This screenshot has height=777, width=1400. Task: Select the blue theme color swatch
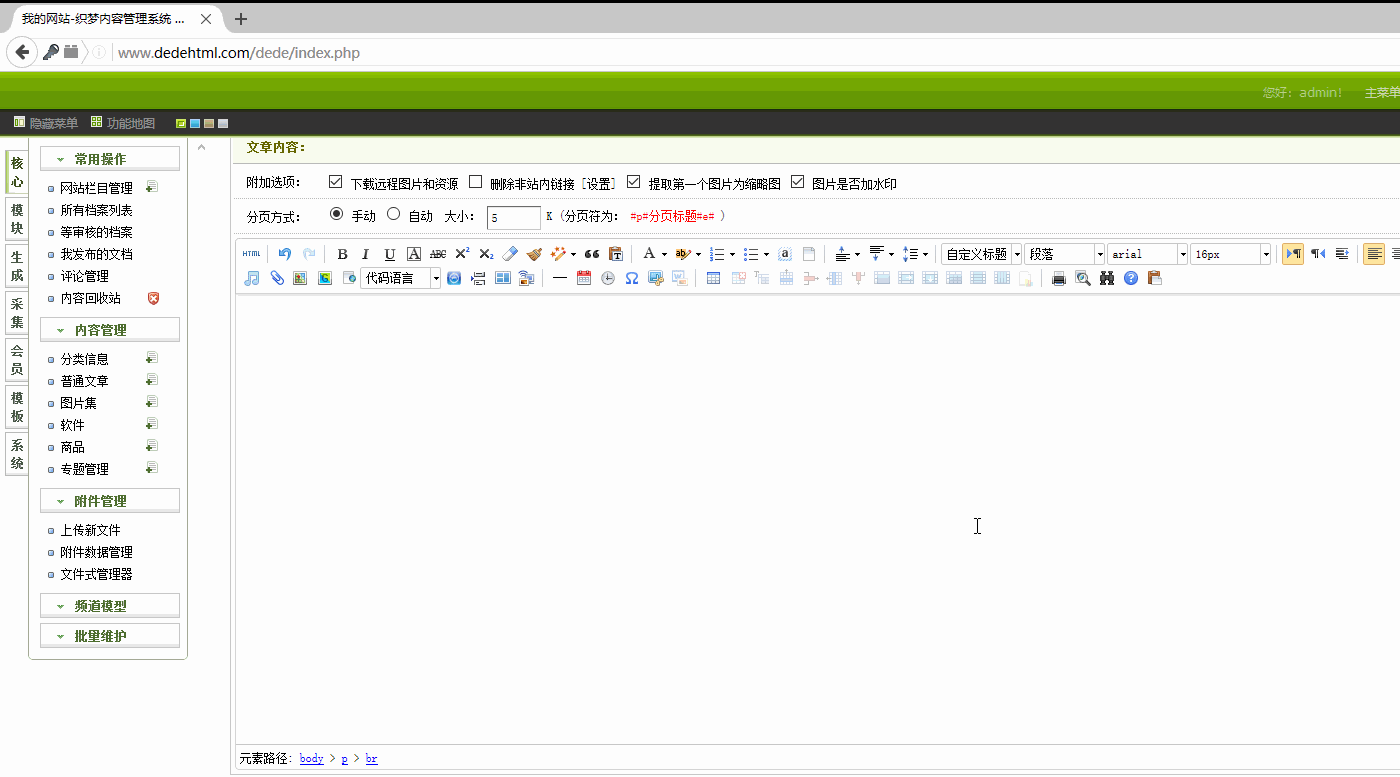pyautogui.click(x=195, y=124)
